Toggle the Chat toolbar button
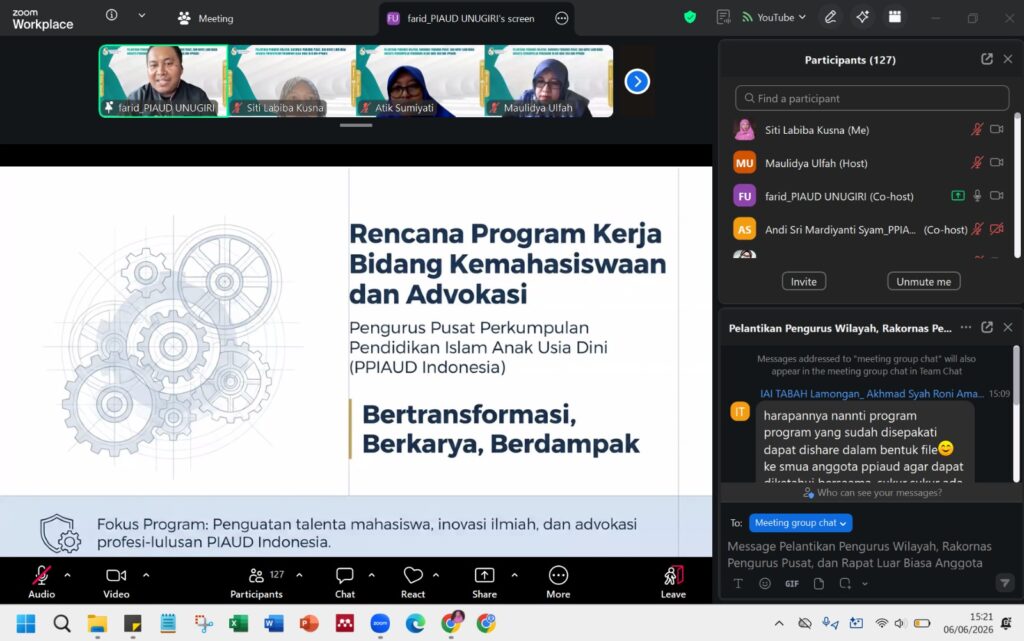 click(345, 582)
